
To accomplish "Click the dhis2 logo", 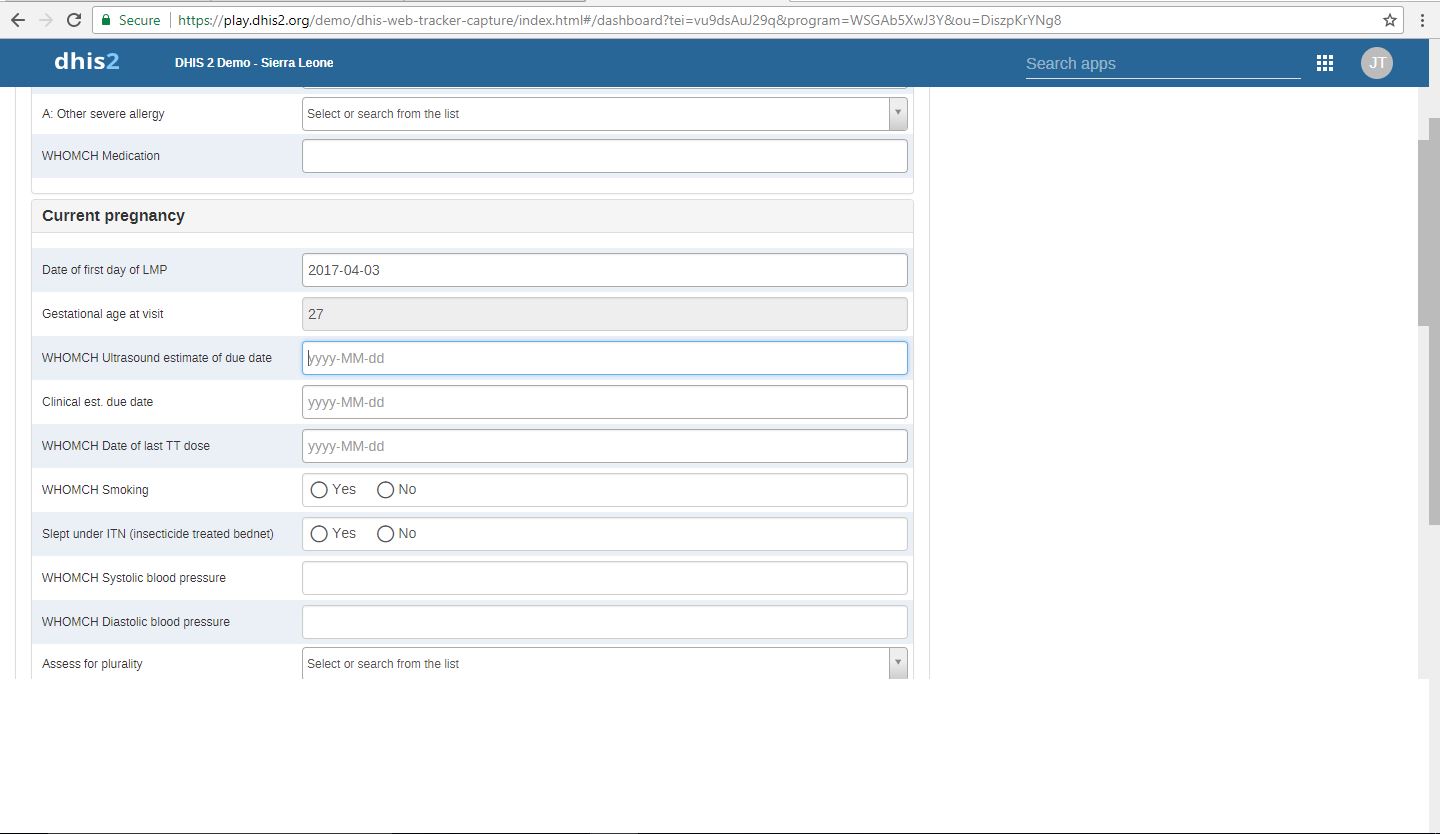I will [87, 62].
